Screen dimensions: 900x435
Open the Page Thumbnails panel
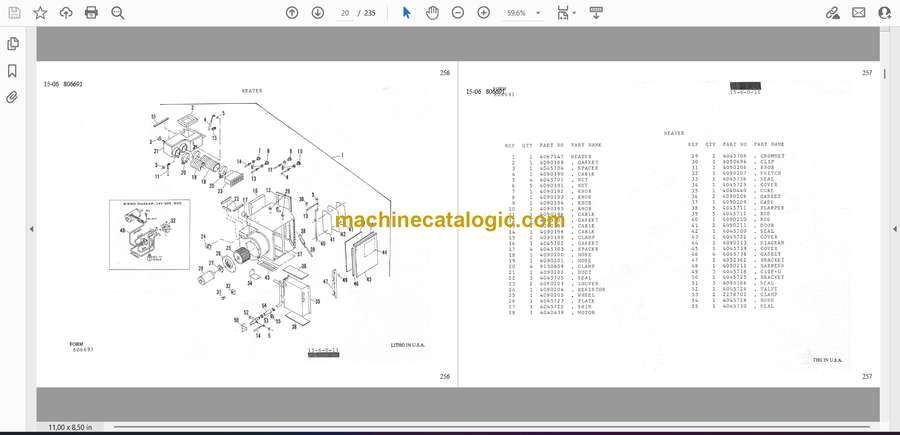pyautogui.click(x=12, y=44)
